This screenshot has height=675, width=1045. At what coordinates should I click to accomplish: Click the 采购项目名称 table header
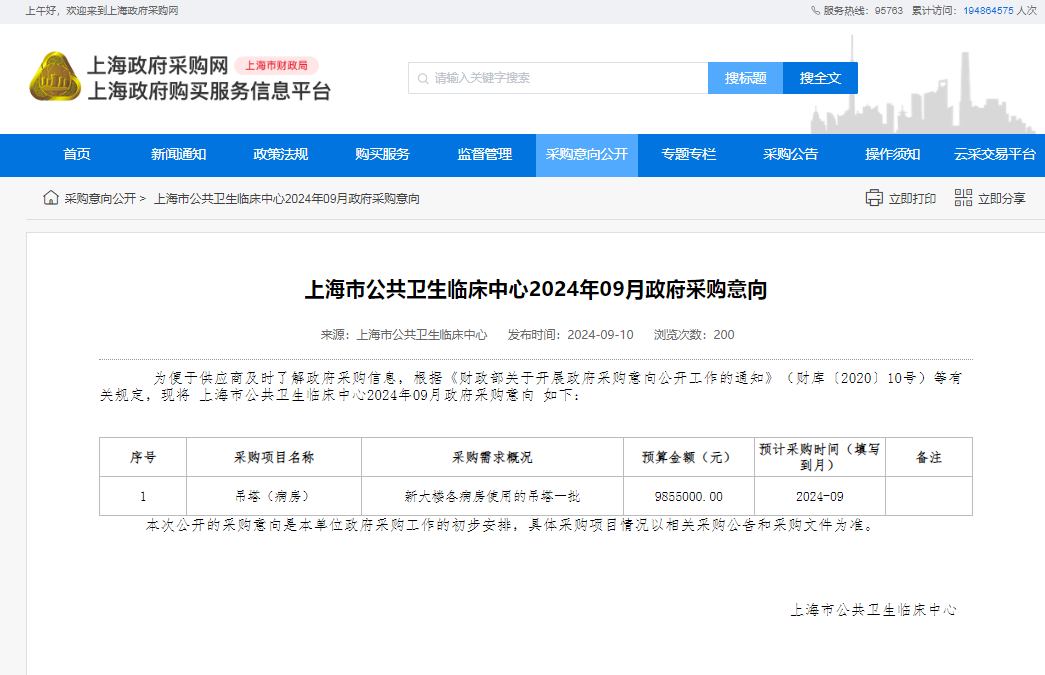pos(274,457)
